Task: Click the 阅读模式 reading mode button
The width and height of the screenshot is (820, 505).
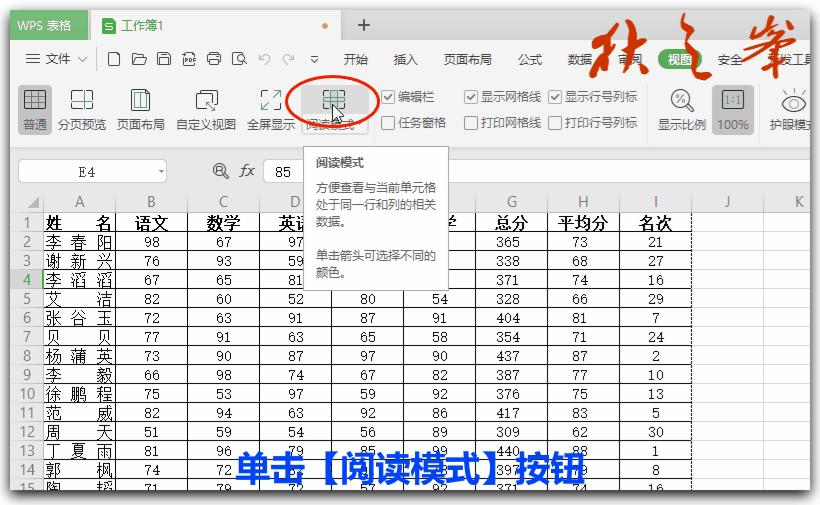Action: (333, 110)
